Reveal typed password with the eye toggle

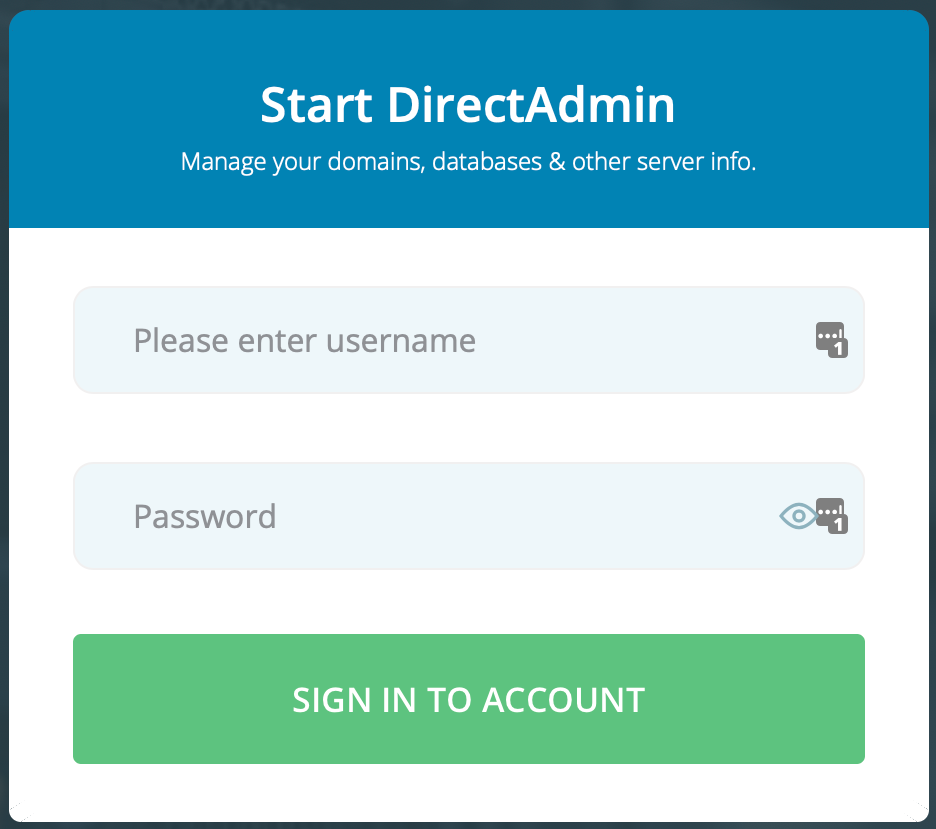pyautogui.click(x=797, y=516)
